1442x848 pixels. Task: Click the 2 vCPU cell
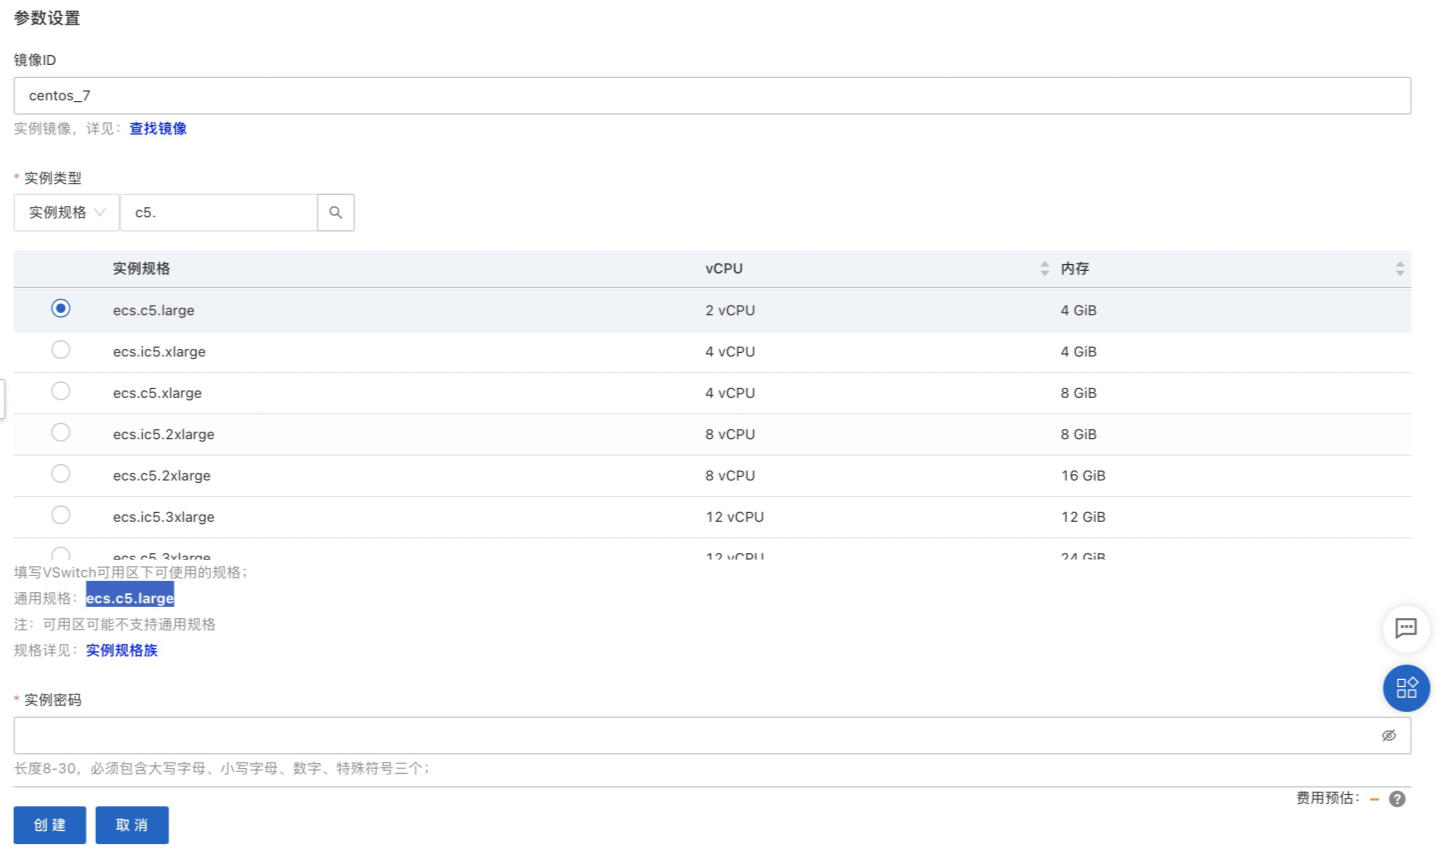pos(730,310)
